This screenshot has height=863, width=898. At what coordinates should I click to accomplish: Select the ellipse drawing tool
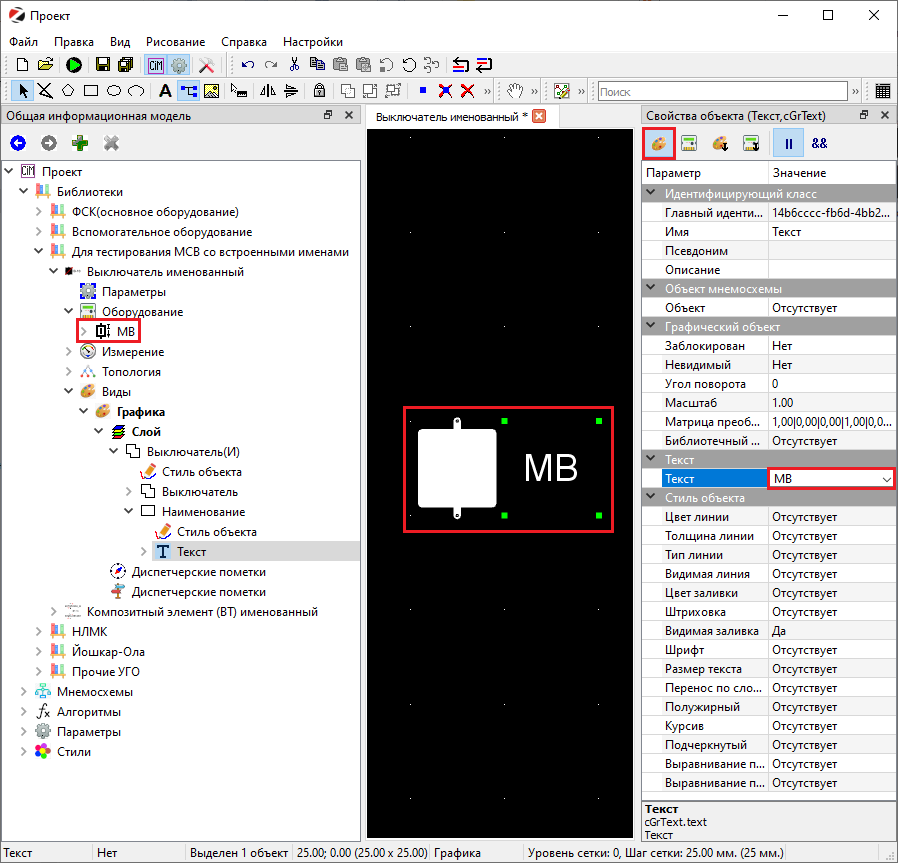[113, 91]
